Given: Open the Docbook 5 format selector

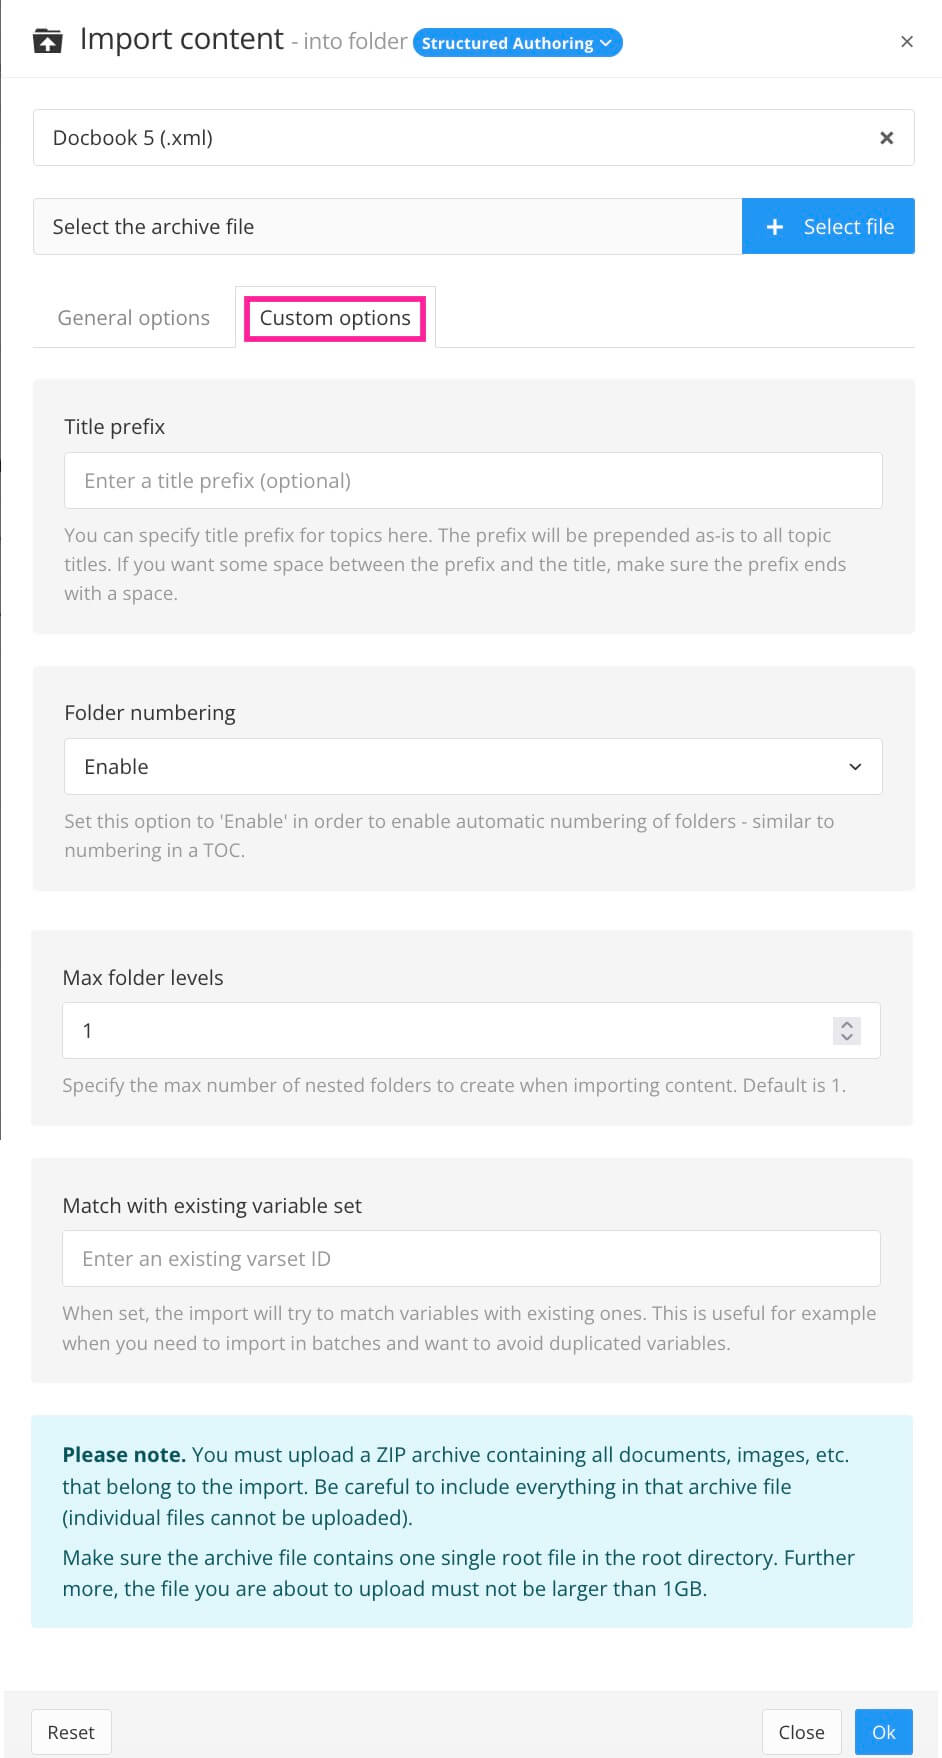Looking at the screenshot, I should 450,138.
